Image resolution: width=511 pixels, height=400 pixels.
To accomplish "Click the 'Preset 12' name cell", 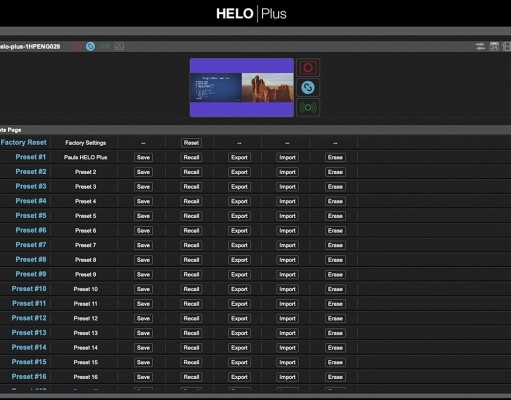I will (x=86, y=319).
